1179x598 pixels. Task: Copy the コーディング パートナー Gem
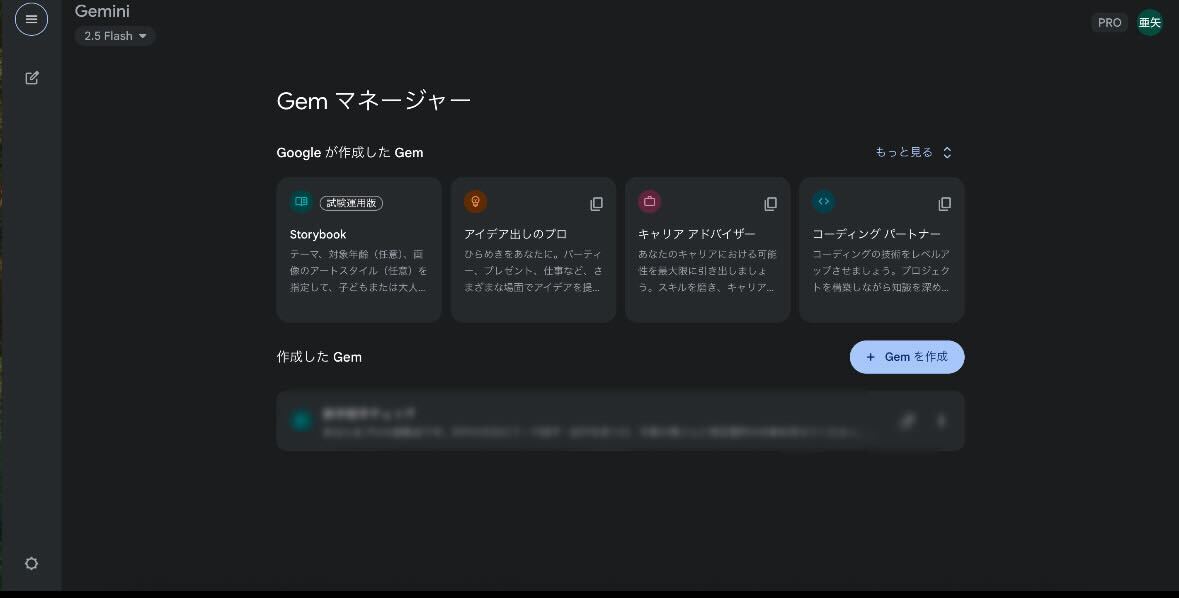tap(944, 204)
